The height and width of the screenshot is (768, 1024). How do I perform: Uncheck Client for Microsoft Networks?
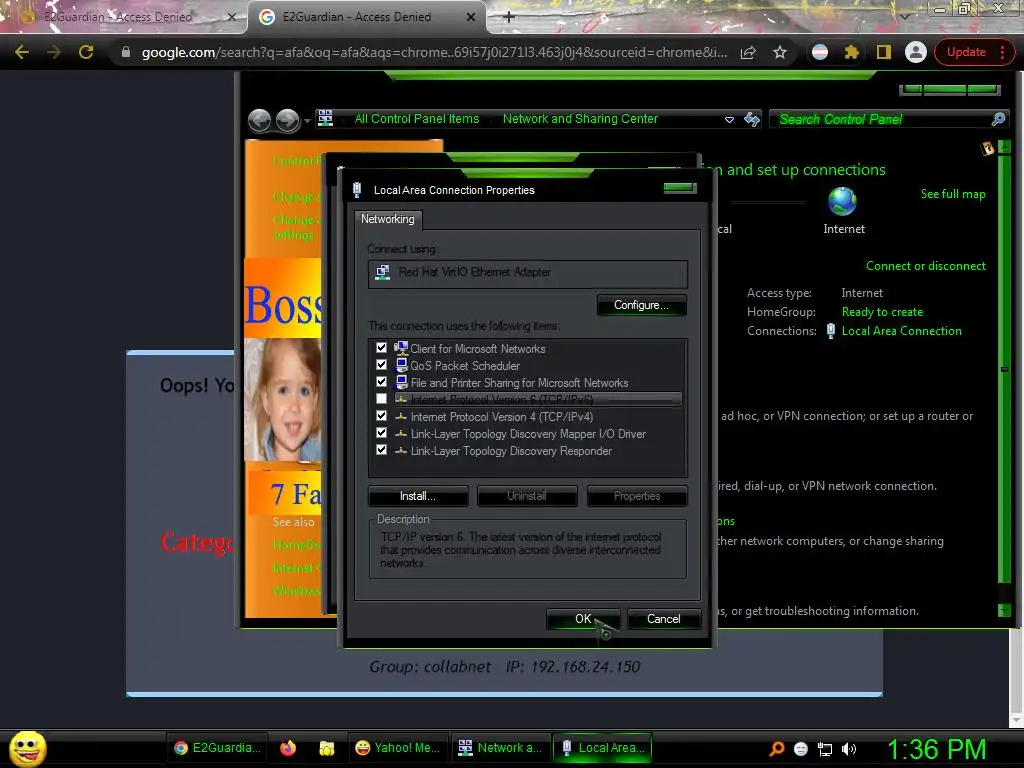tap(381, 348)
